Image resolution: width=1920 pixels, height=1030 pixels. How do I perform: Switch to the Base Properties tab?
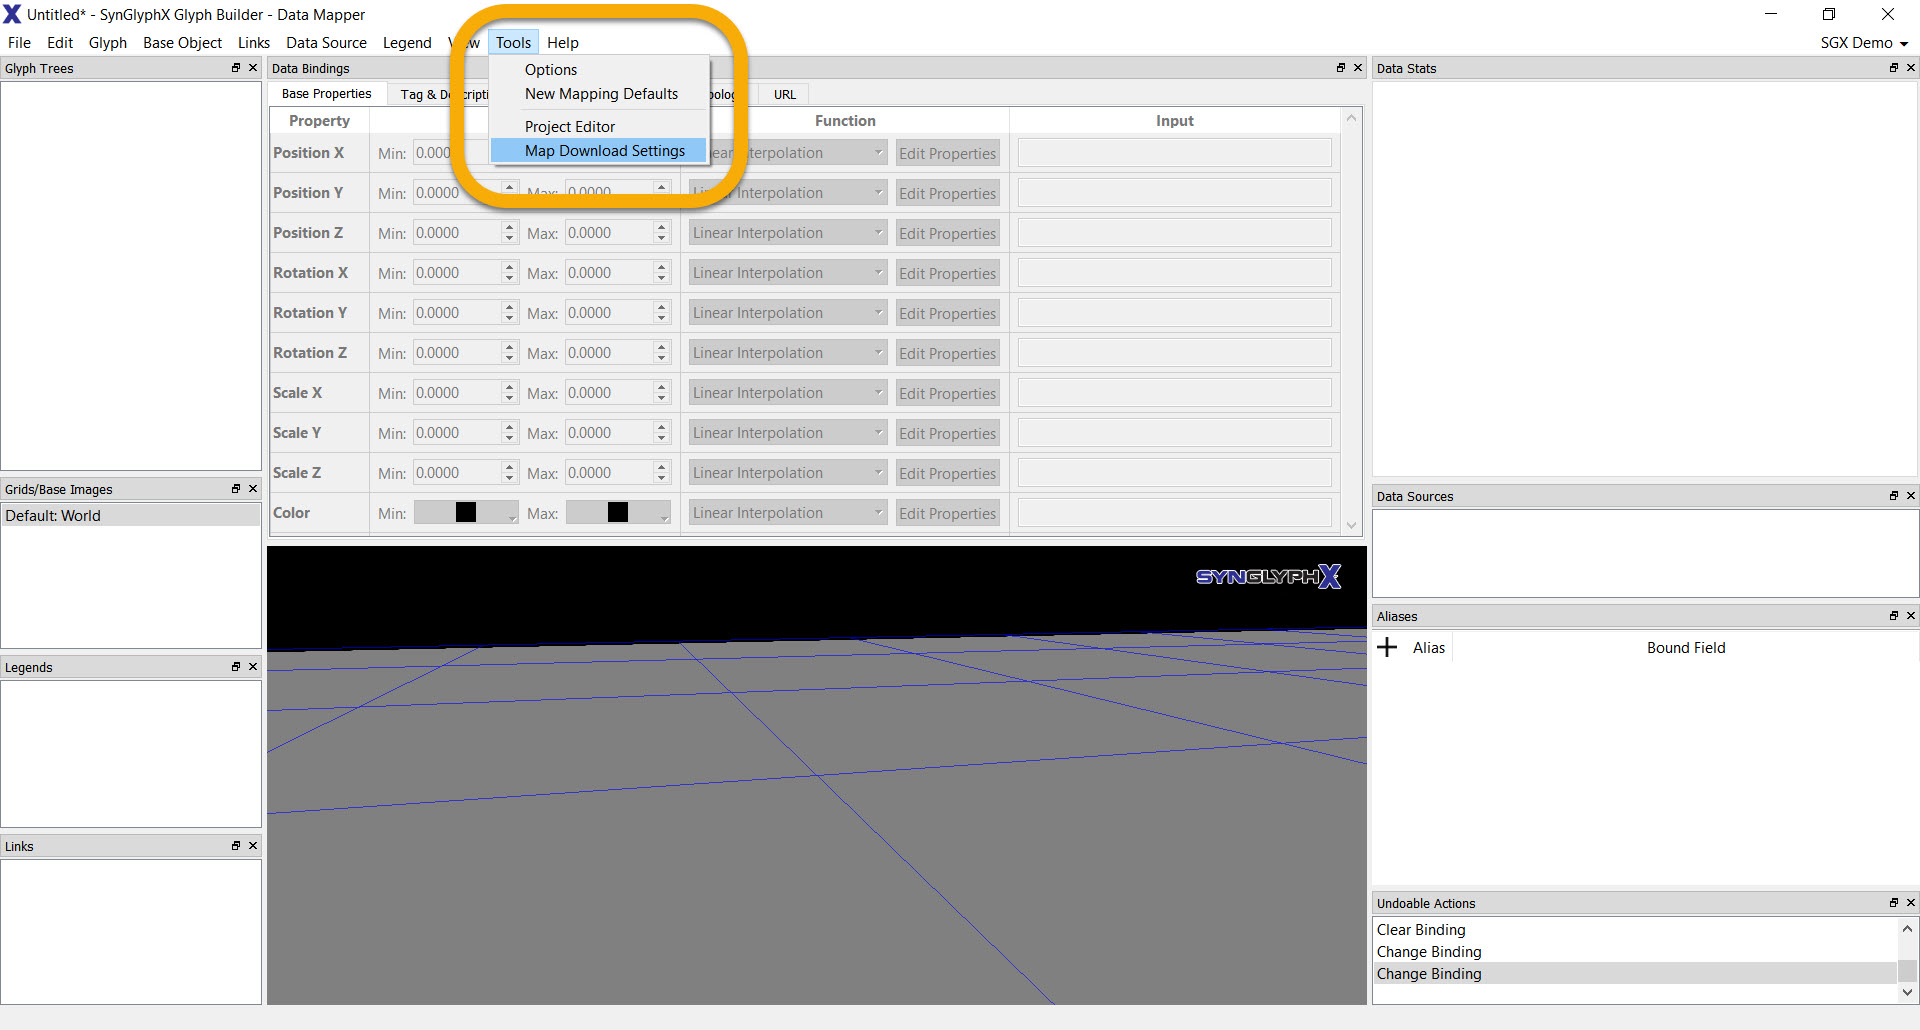click(327, 94)
